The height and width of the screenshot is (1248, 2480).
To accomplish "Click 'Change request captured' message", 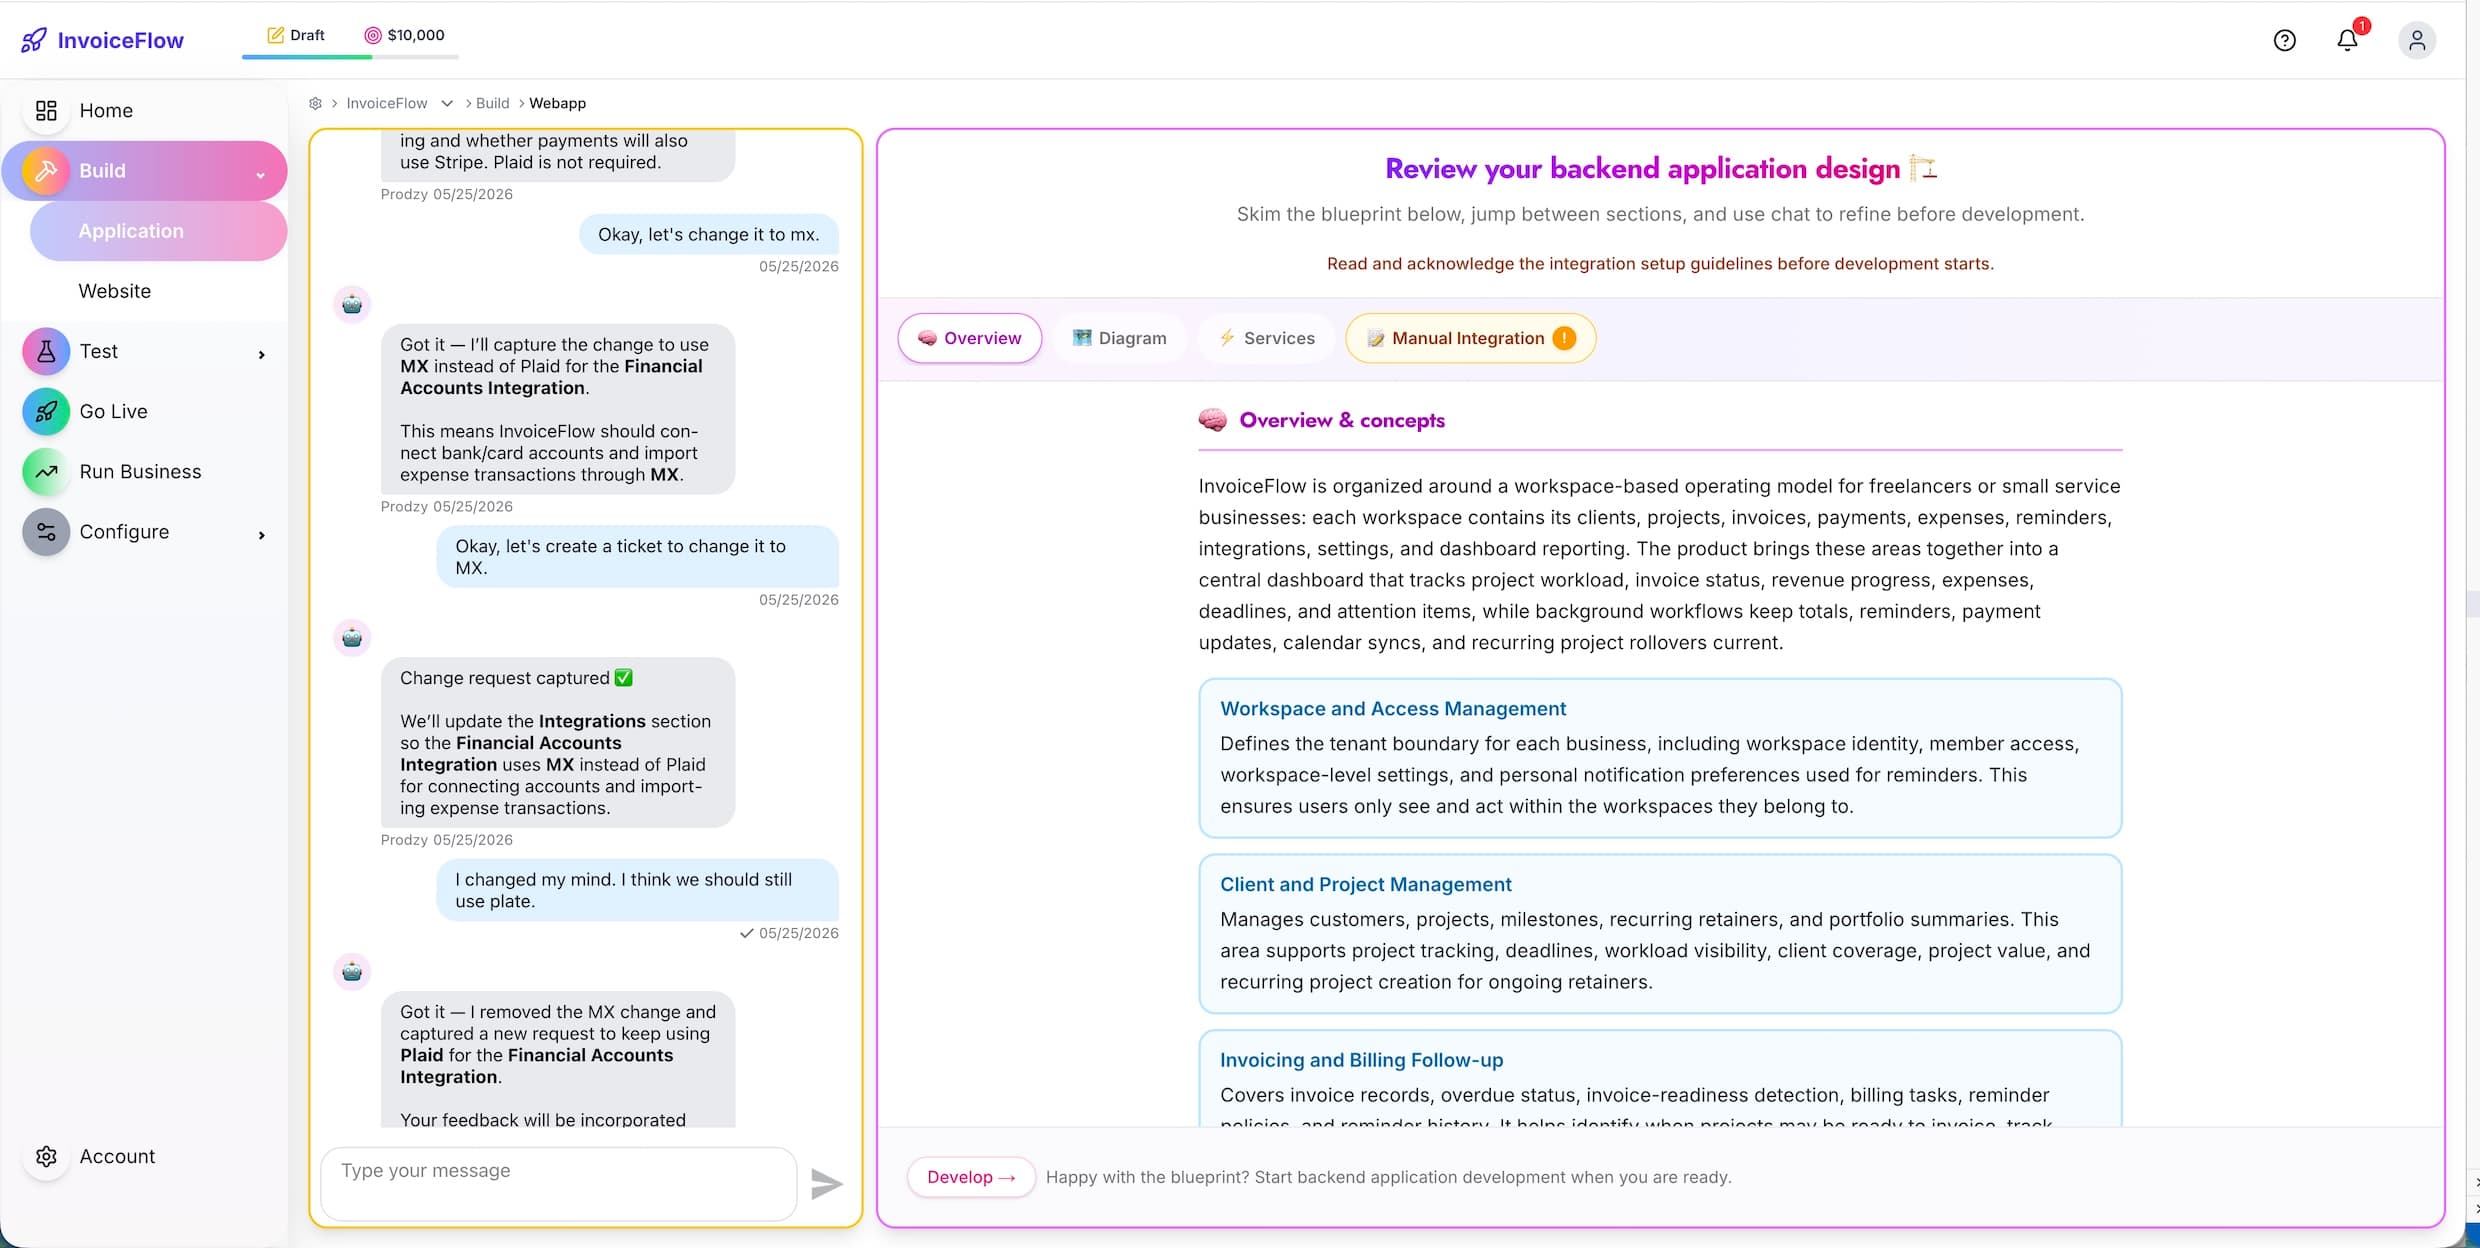I will click(558, 742).
